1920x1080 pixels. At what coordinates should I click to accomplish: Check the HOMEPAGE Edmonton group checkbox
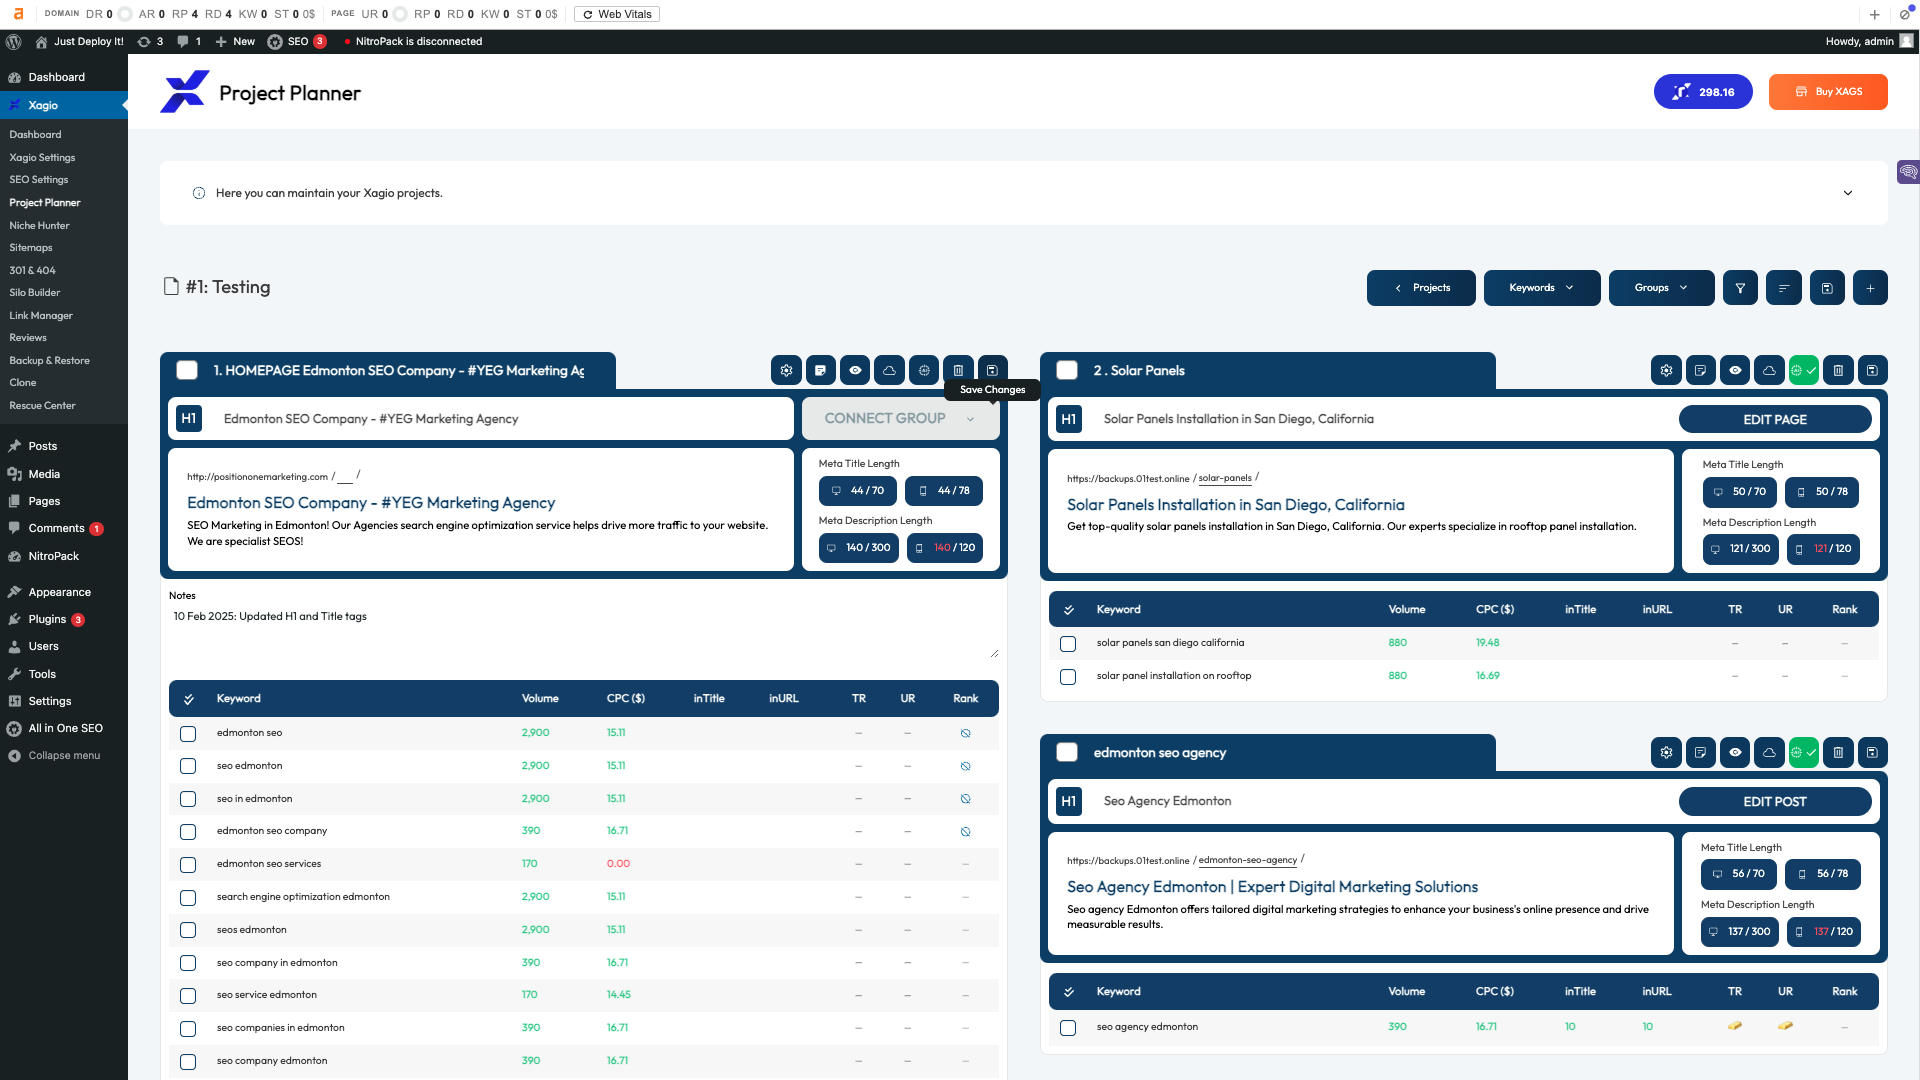pos(187,370)
